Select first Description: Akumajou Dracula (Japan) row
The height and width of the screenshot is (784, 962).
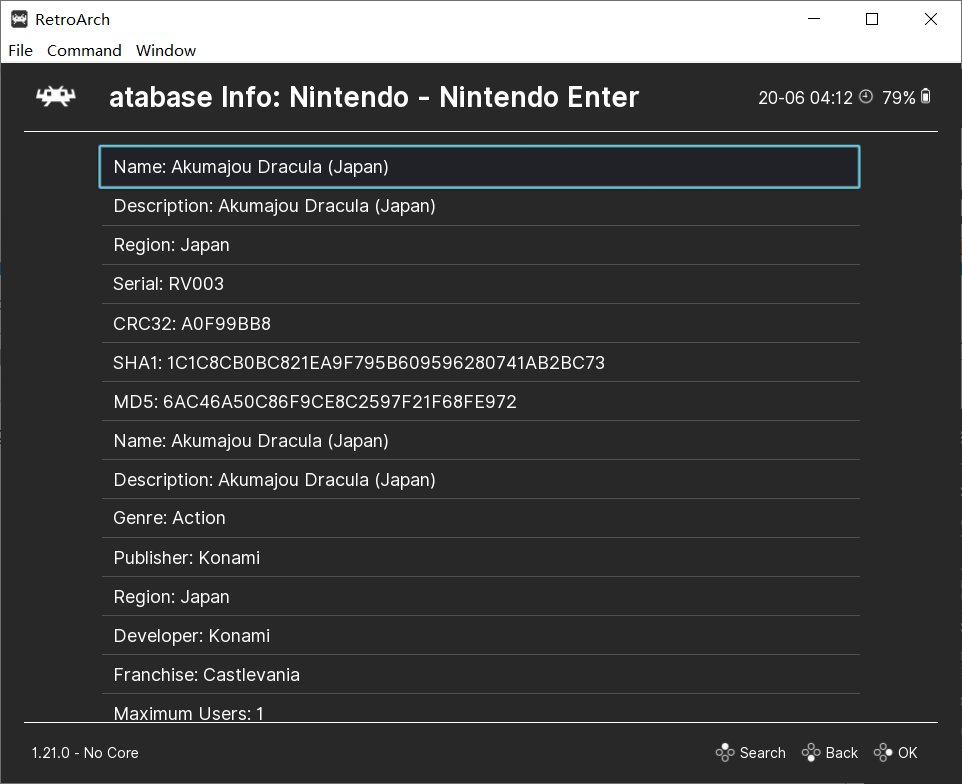[x=480, y=206]
